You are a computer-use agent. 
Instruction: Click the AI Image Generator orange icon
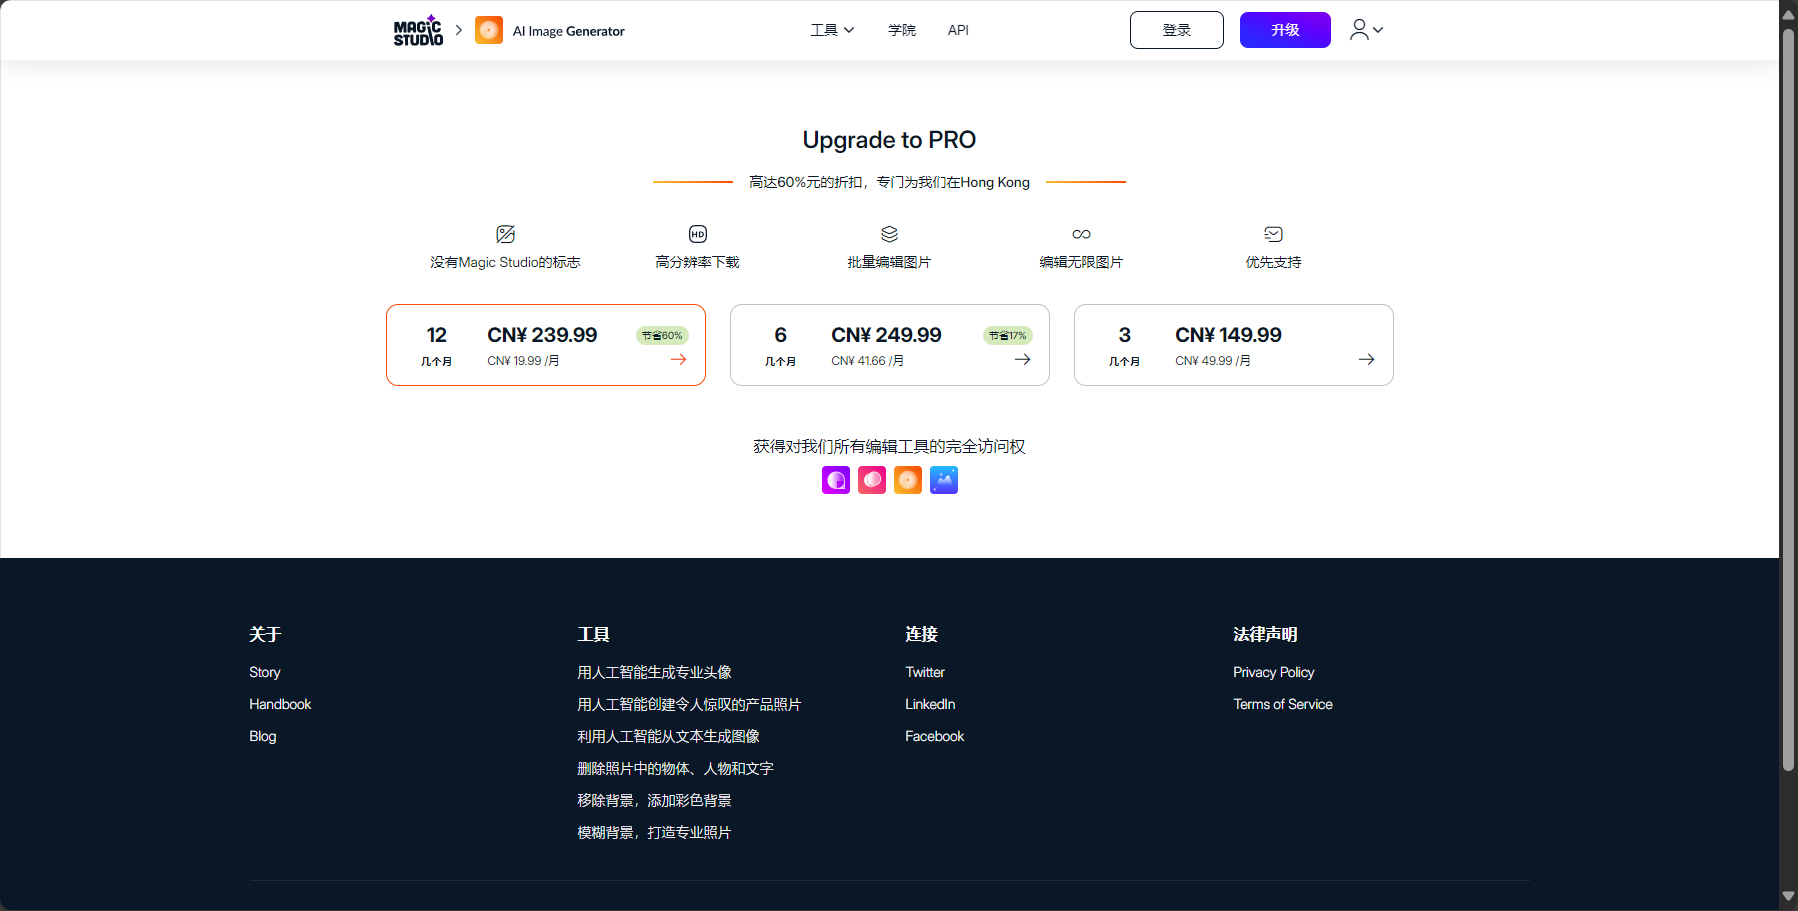click(x=489, y=30)
